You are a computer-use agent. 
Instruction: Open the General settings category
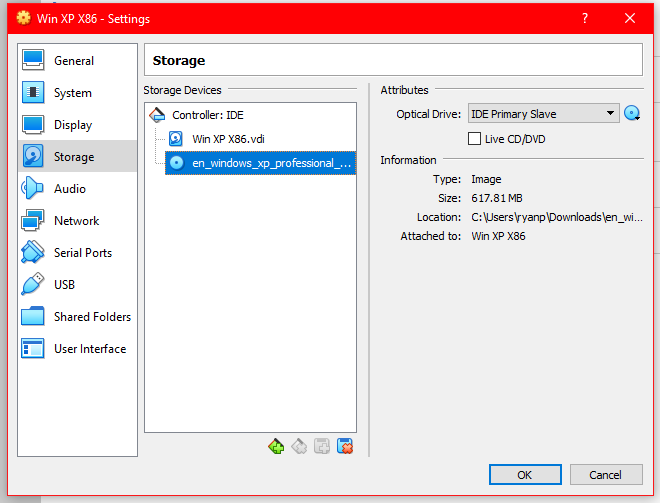(x=77, y=60)
